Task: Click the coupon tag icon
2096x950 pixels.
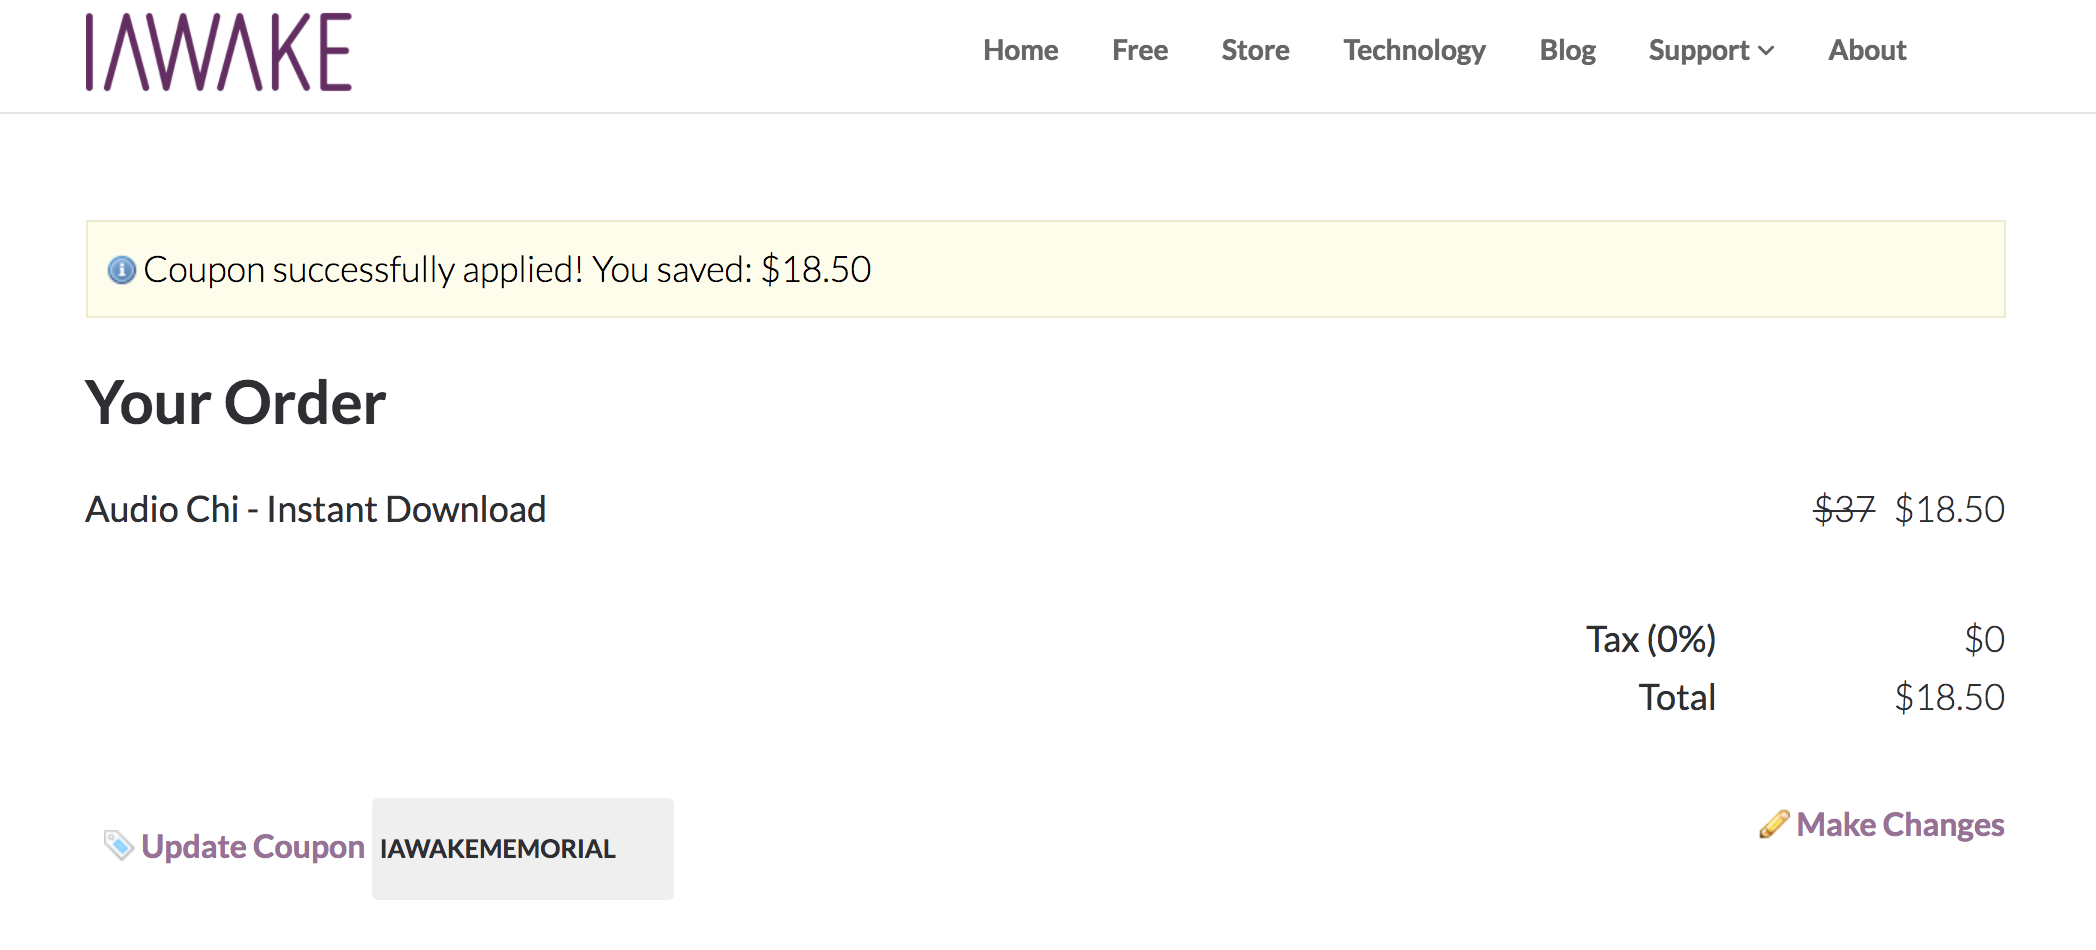Action: click(119, 846)
